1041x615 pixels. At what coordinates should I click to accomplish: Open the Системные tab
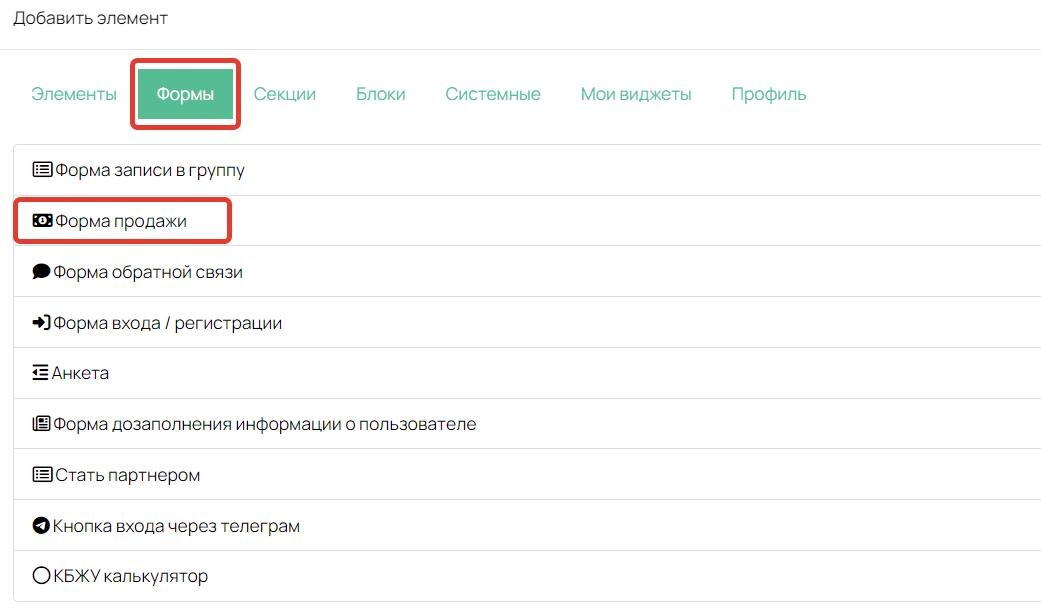[493, 94]
